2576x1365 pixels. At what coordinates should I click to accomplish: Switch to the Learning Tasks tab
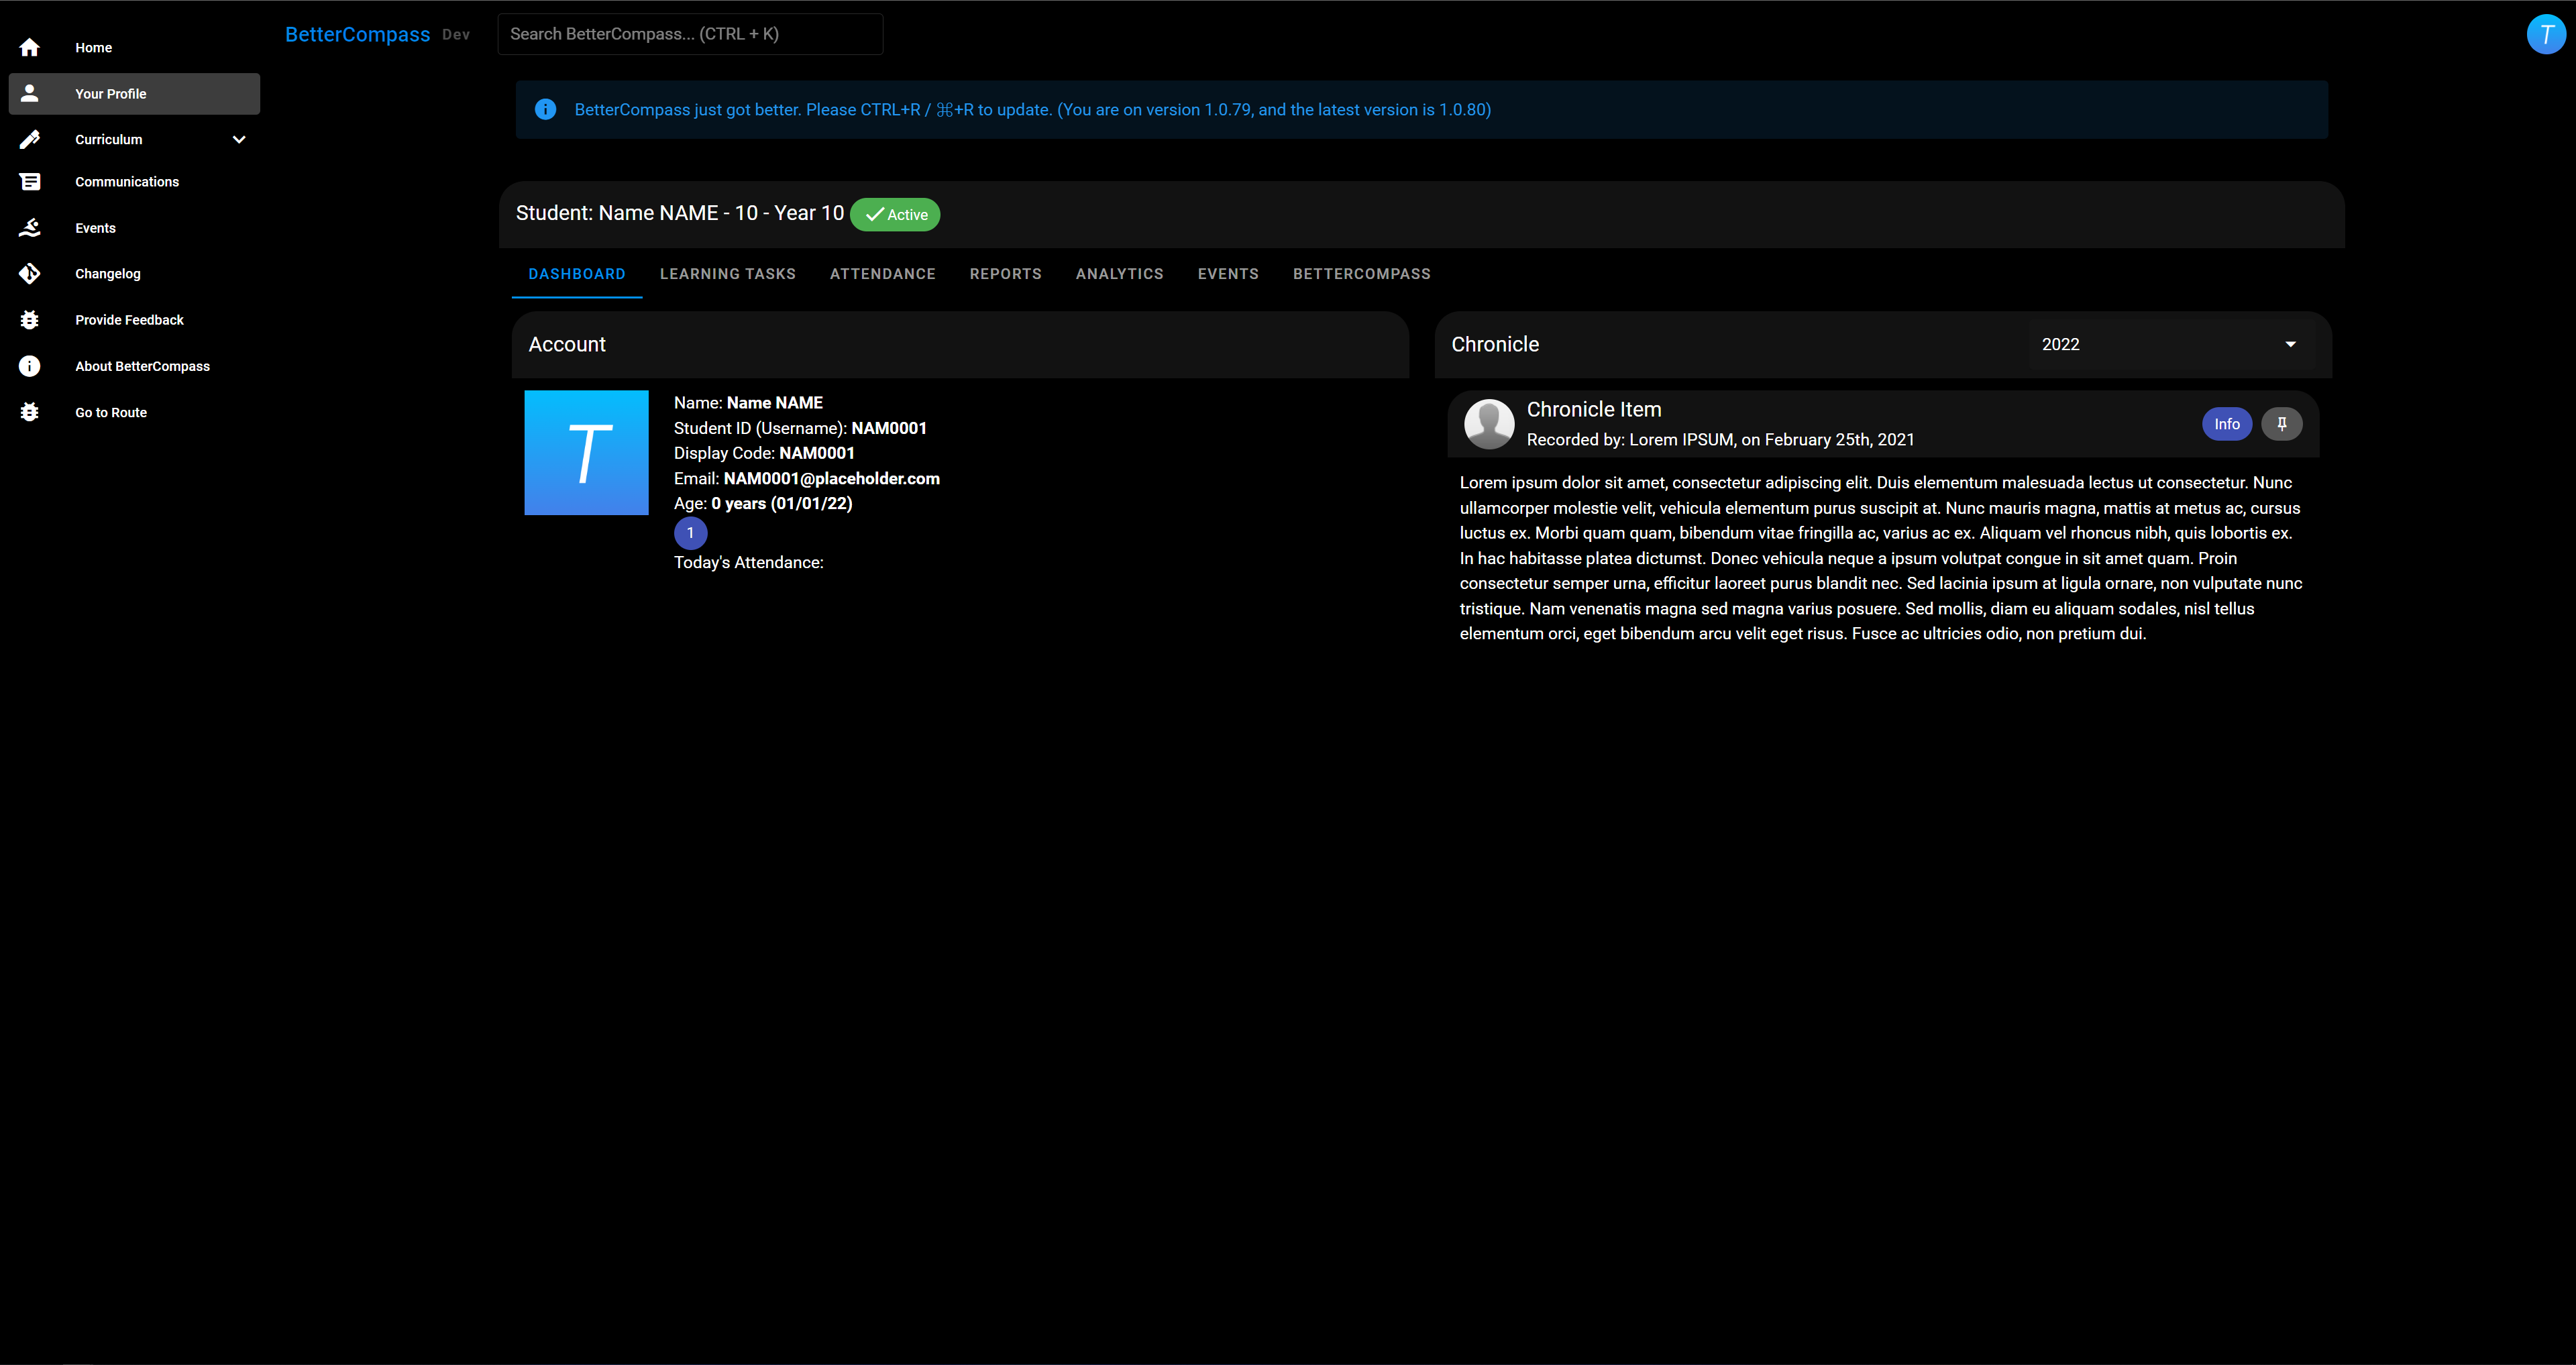(727, 274)
